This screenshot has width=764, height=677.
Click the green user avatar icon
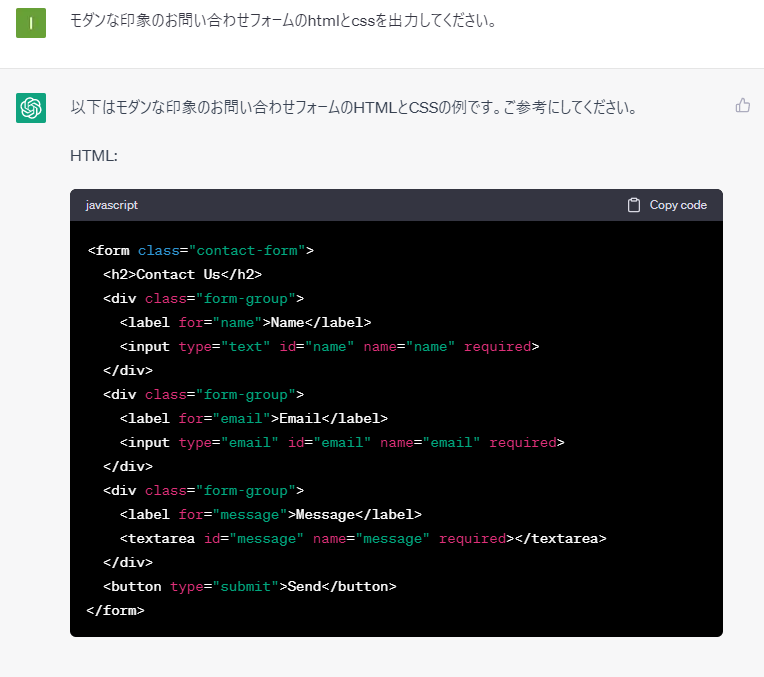31,23
